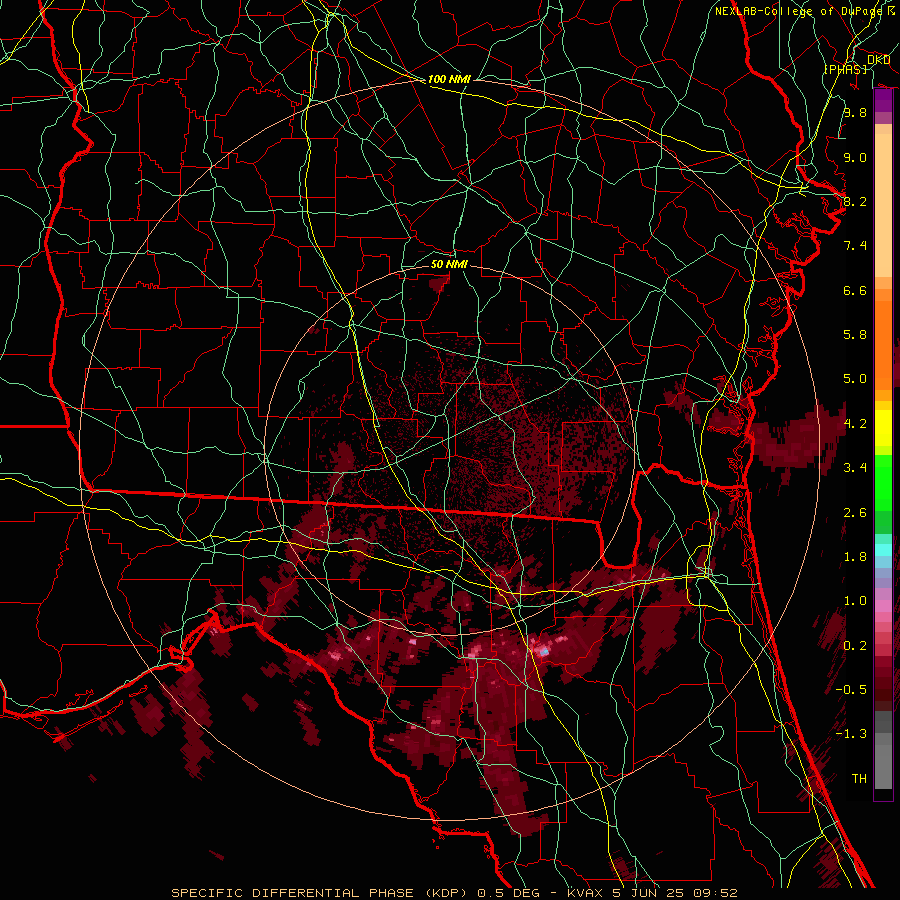Click the 7.4 scale value
This screenshot has height=900, width=900.
tap(855, 246)
